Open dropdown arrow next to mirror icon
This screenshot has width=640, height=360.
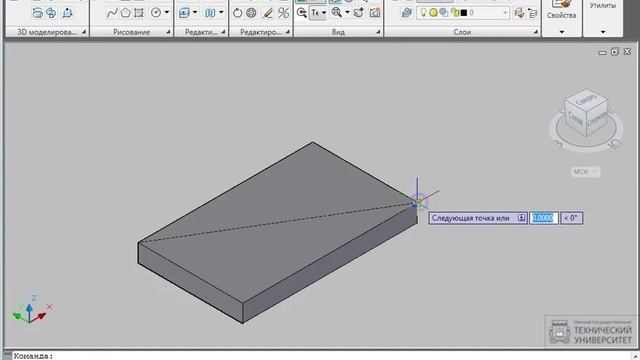(221, 13)
